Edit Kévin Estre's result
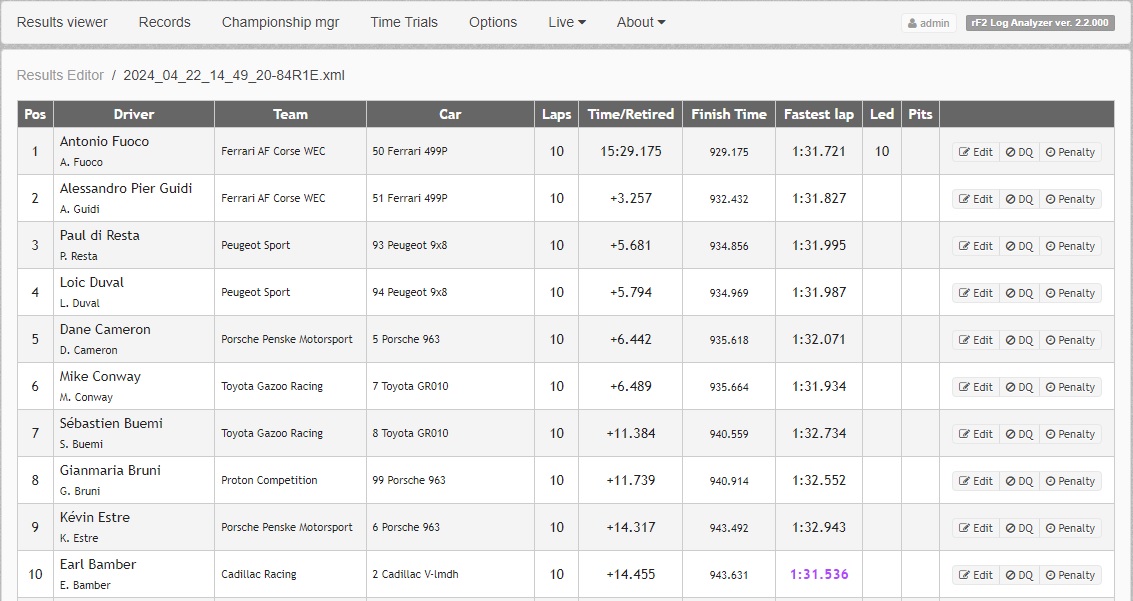1133x601 pixels. coord(975,527)
